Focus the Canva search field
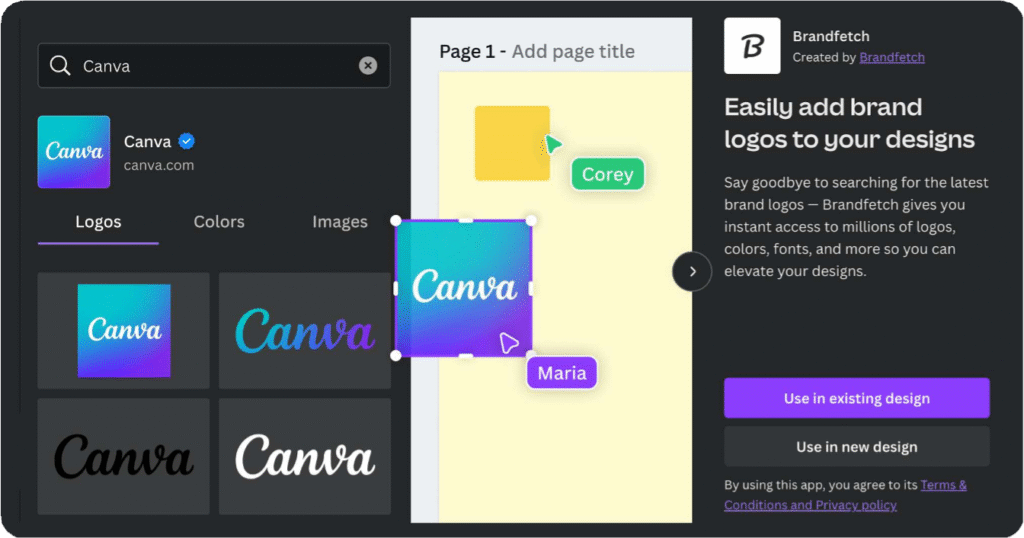Viewport: 1024px width, 538px height. (214, 65)
